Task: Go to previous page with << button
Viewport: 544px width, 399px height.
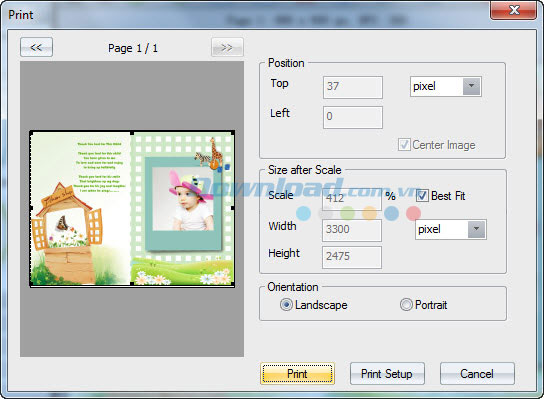Action: 36,47
